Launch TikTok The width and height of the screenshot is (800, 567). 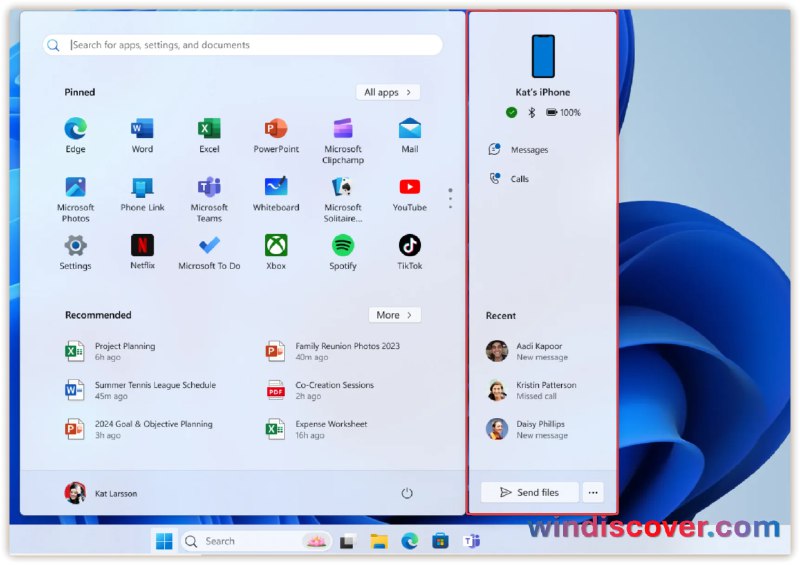point(410,252)
